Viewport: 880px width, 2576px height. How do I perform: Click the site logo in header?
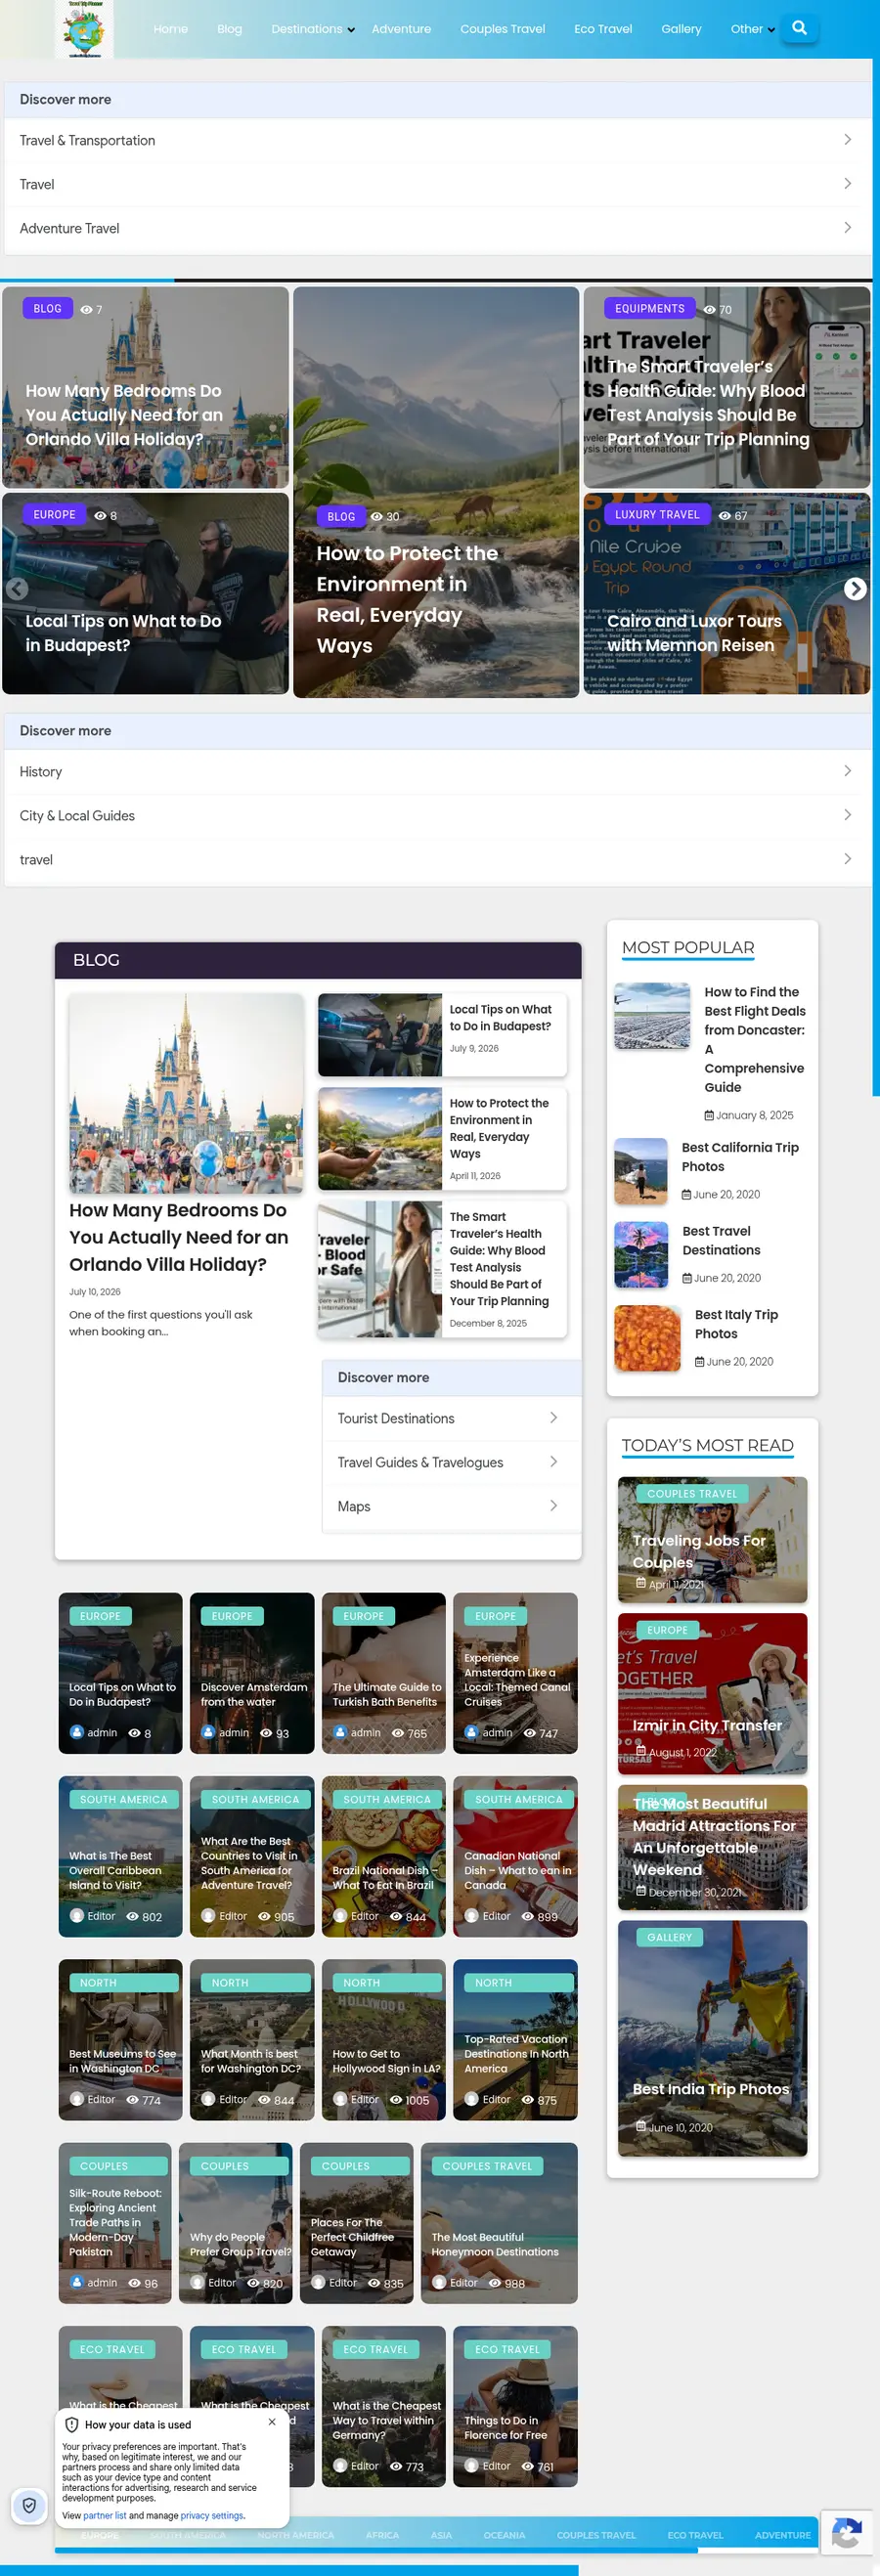click(x=84, y=29)
